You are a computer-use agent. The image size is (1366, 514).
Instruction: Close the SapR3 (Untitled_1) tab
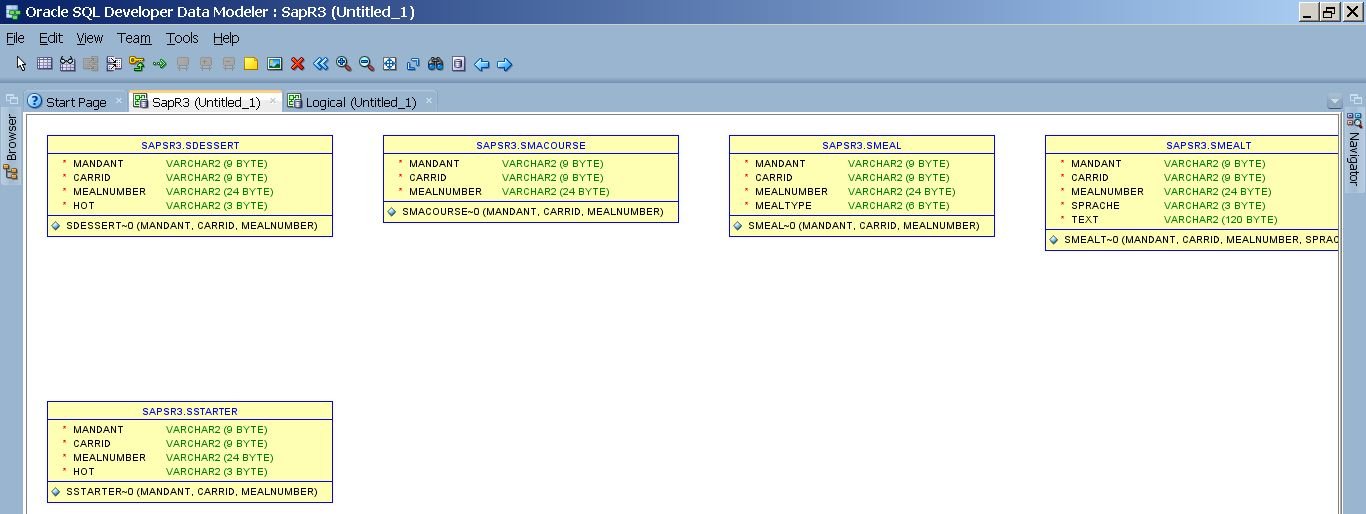273,101
